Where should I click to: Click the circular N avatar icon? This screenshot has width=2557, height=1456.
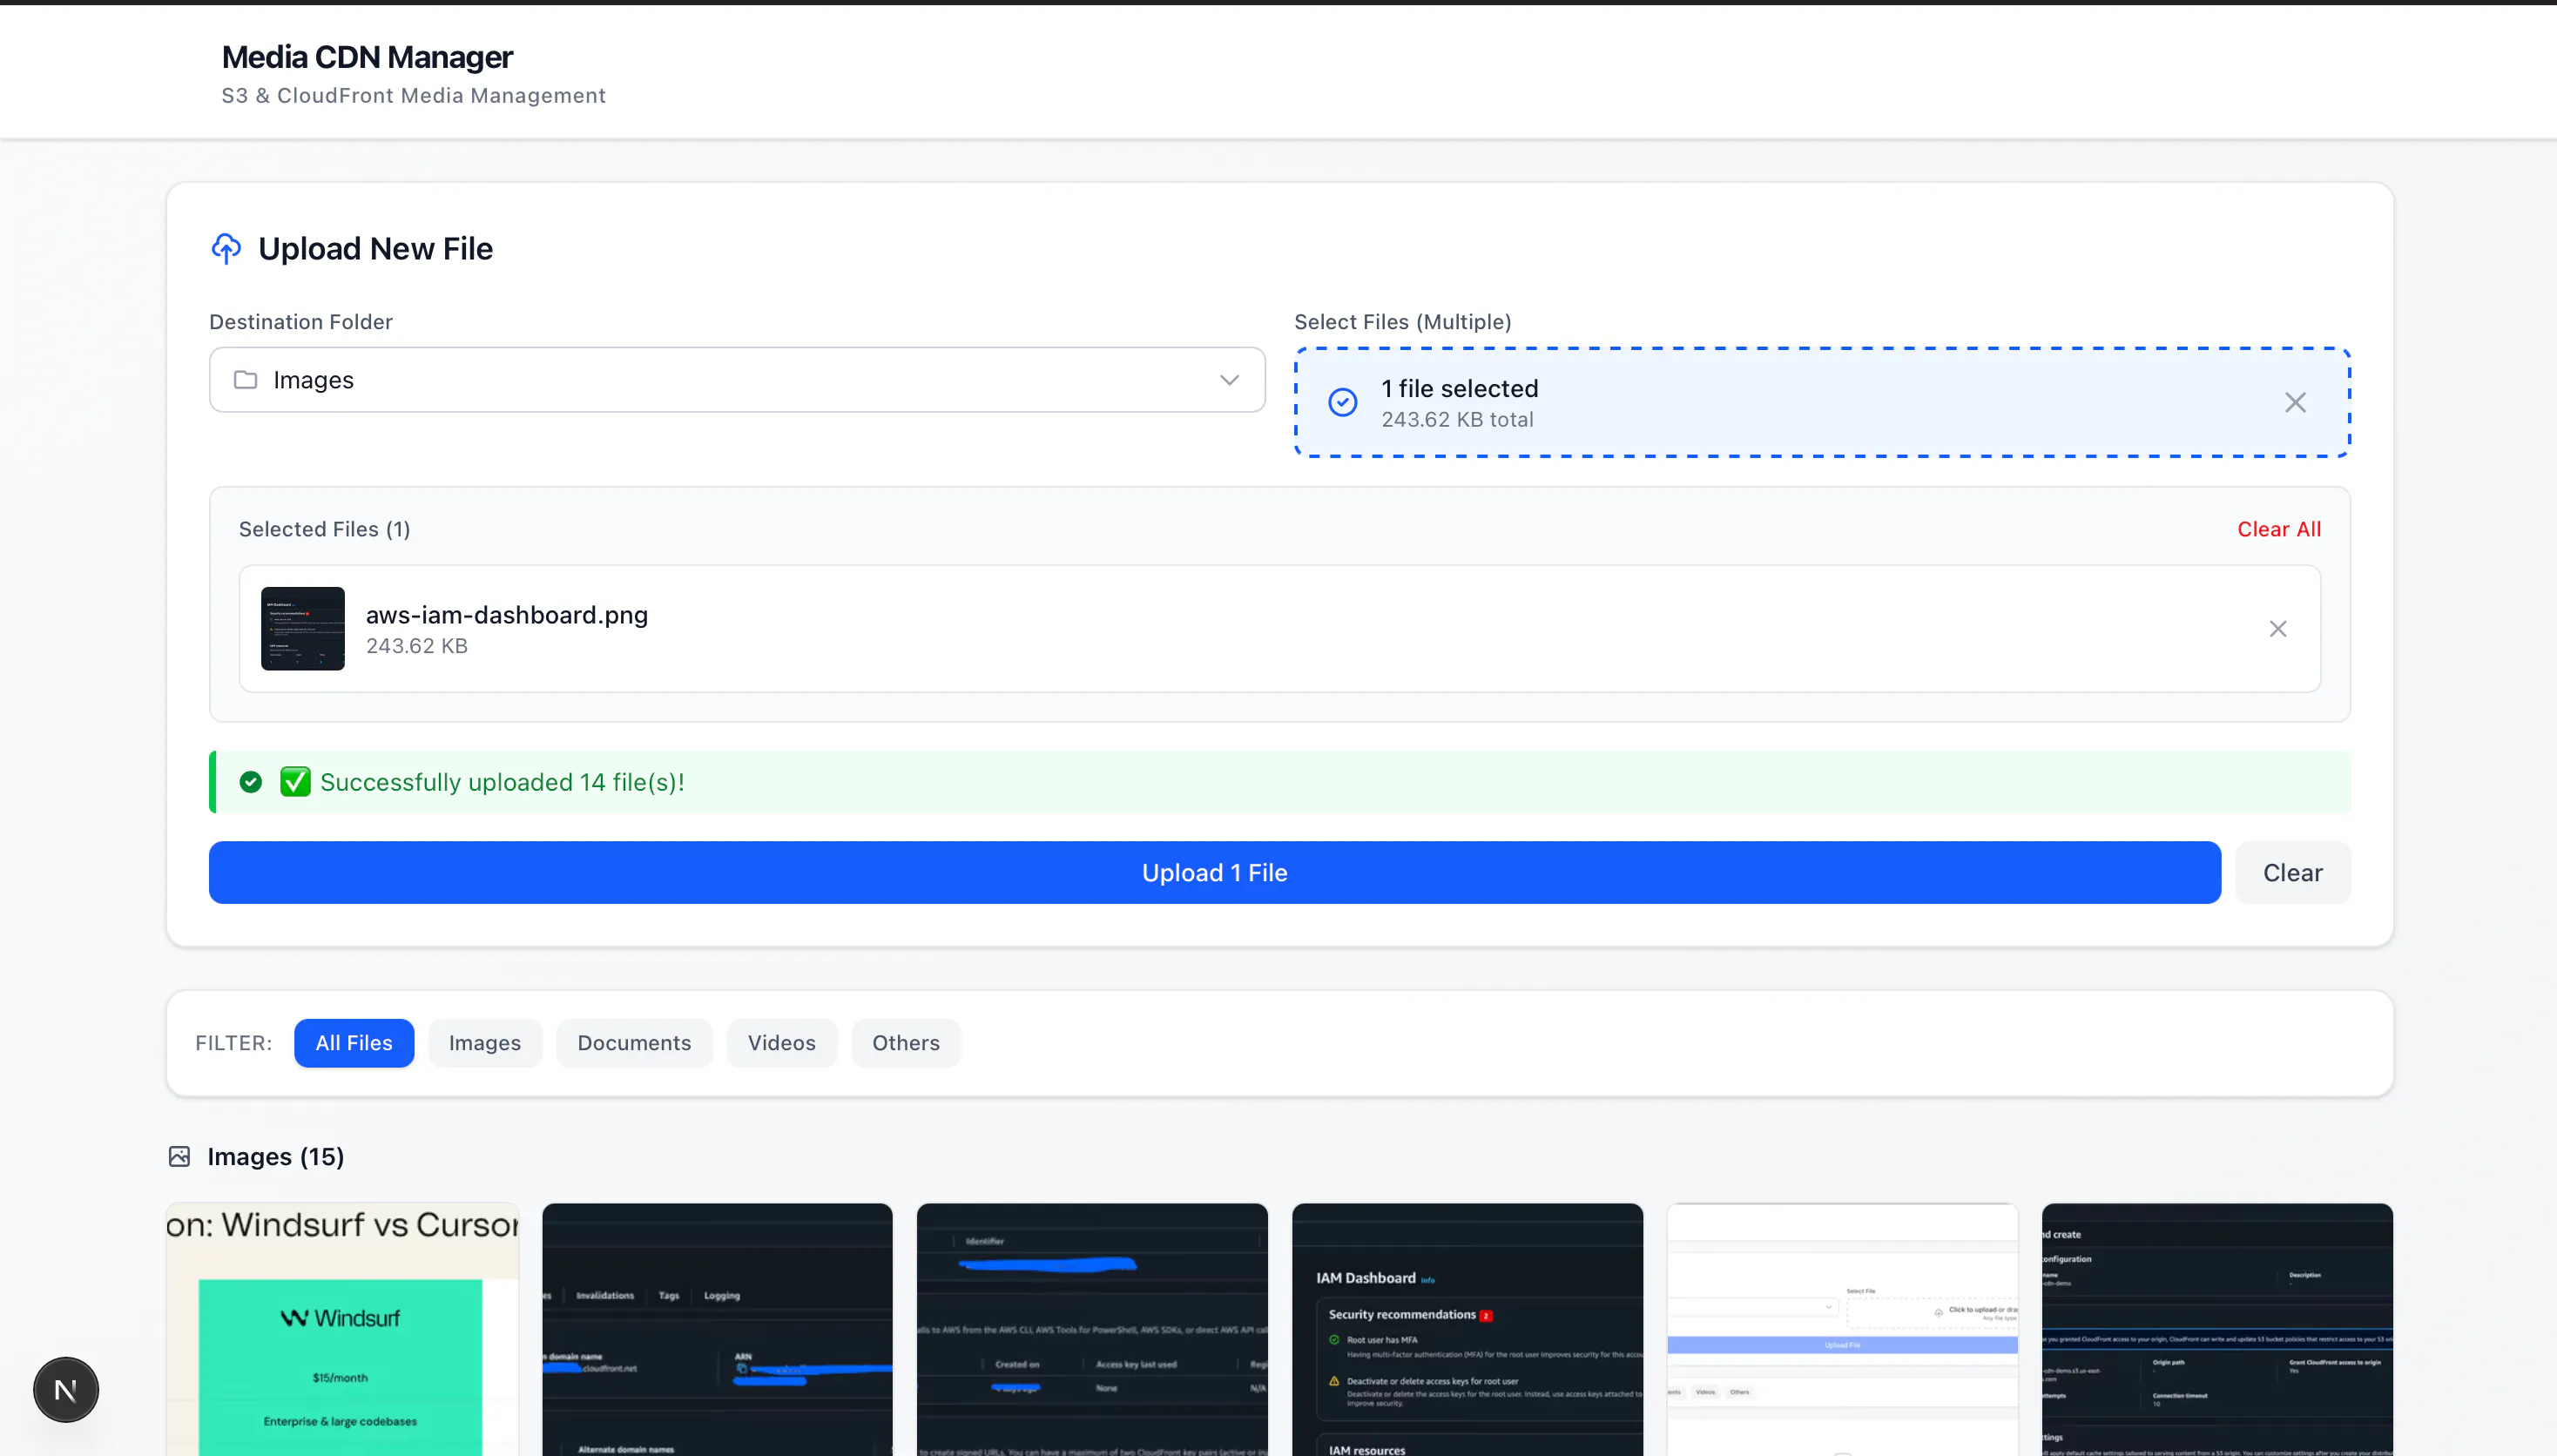[65, 1389]
